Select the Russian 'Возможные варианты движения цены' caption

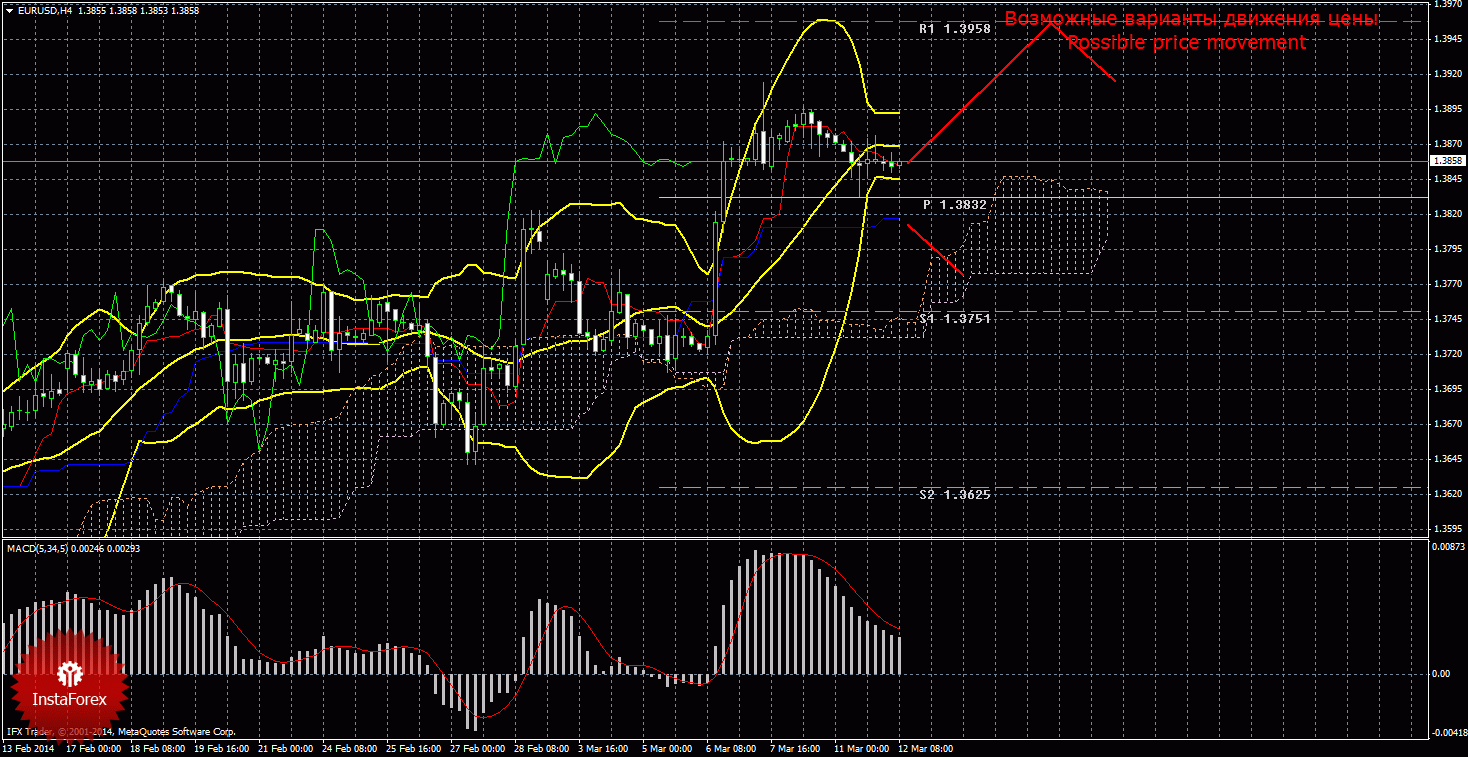tap(1191, 19)
